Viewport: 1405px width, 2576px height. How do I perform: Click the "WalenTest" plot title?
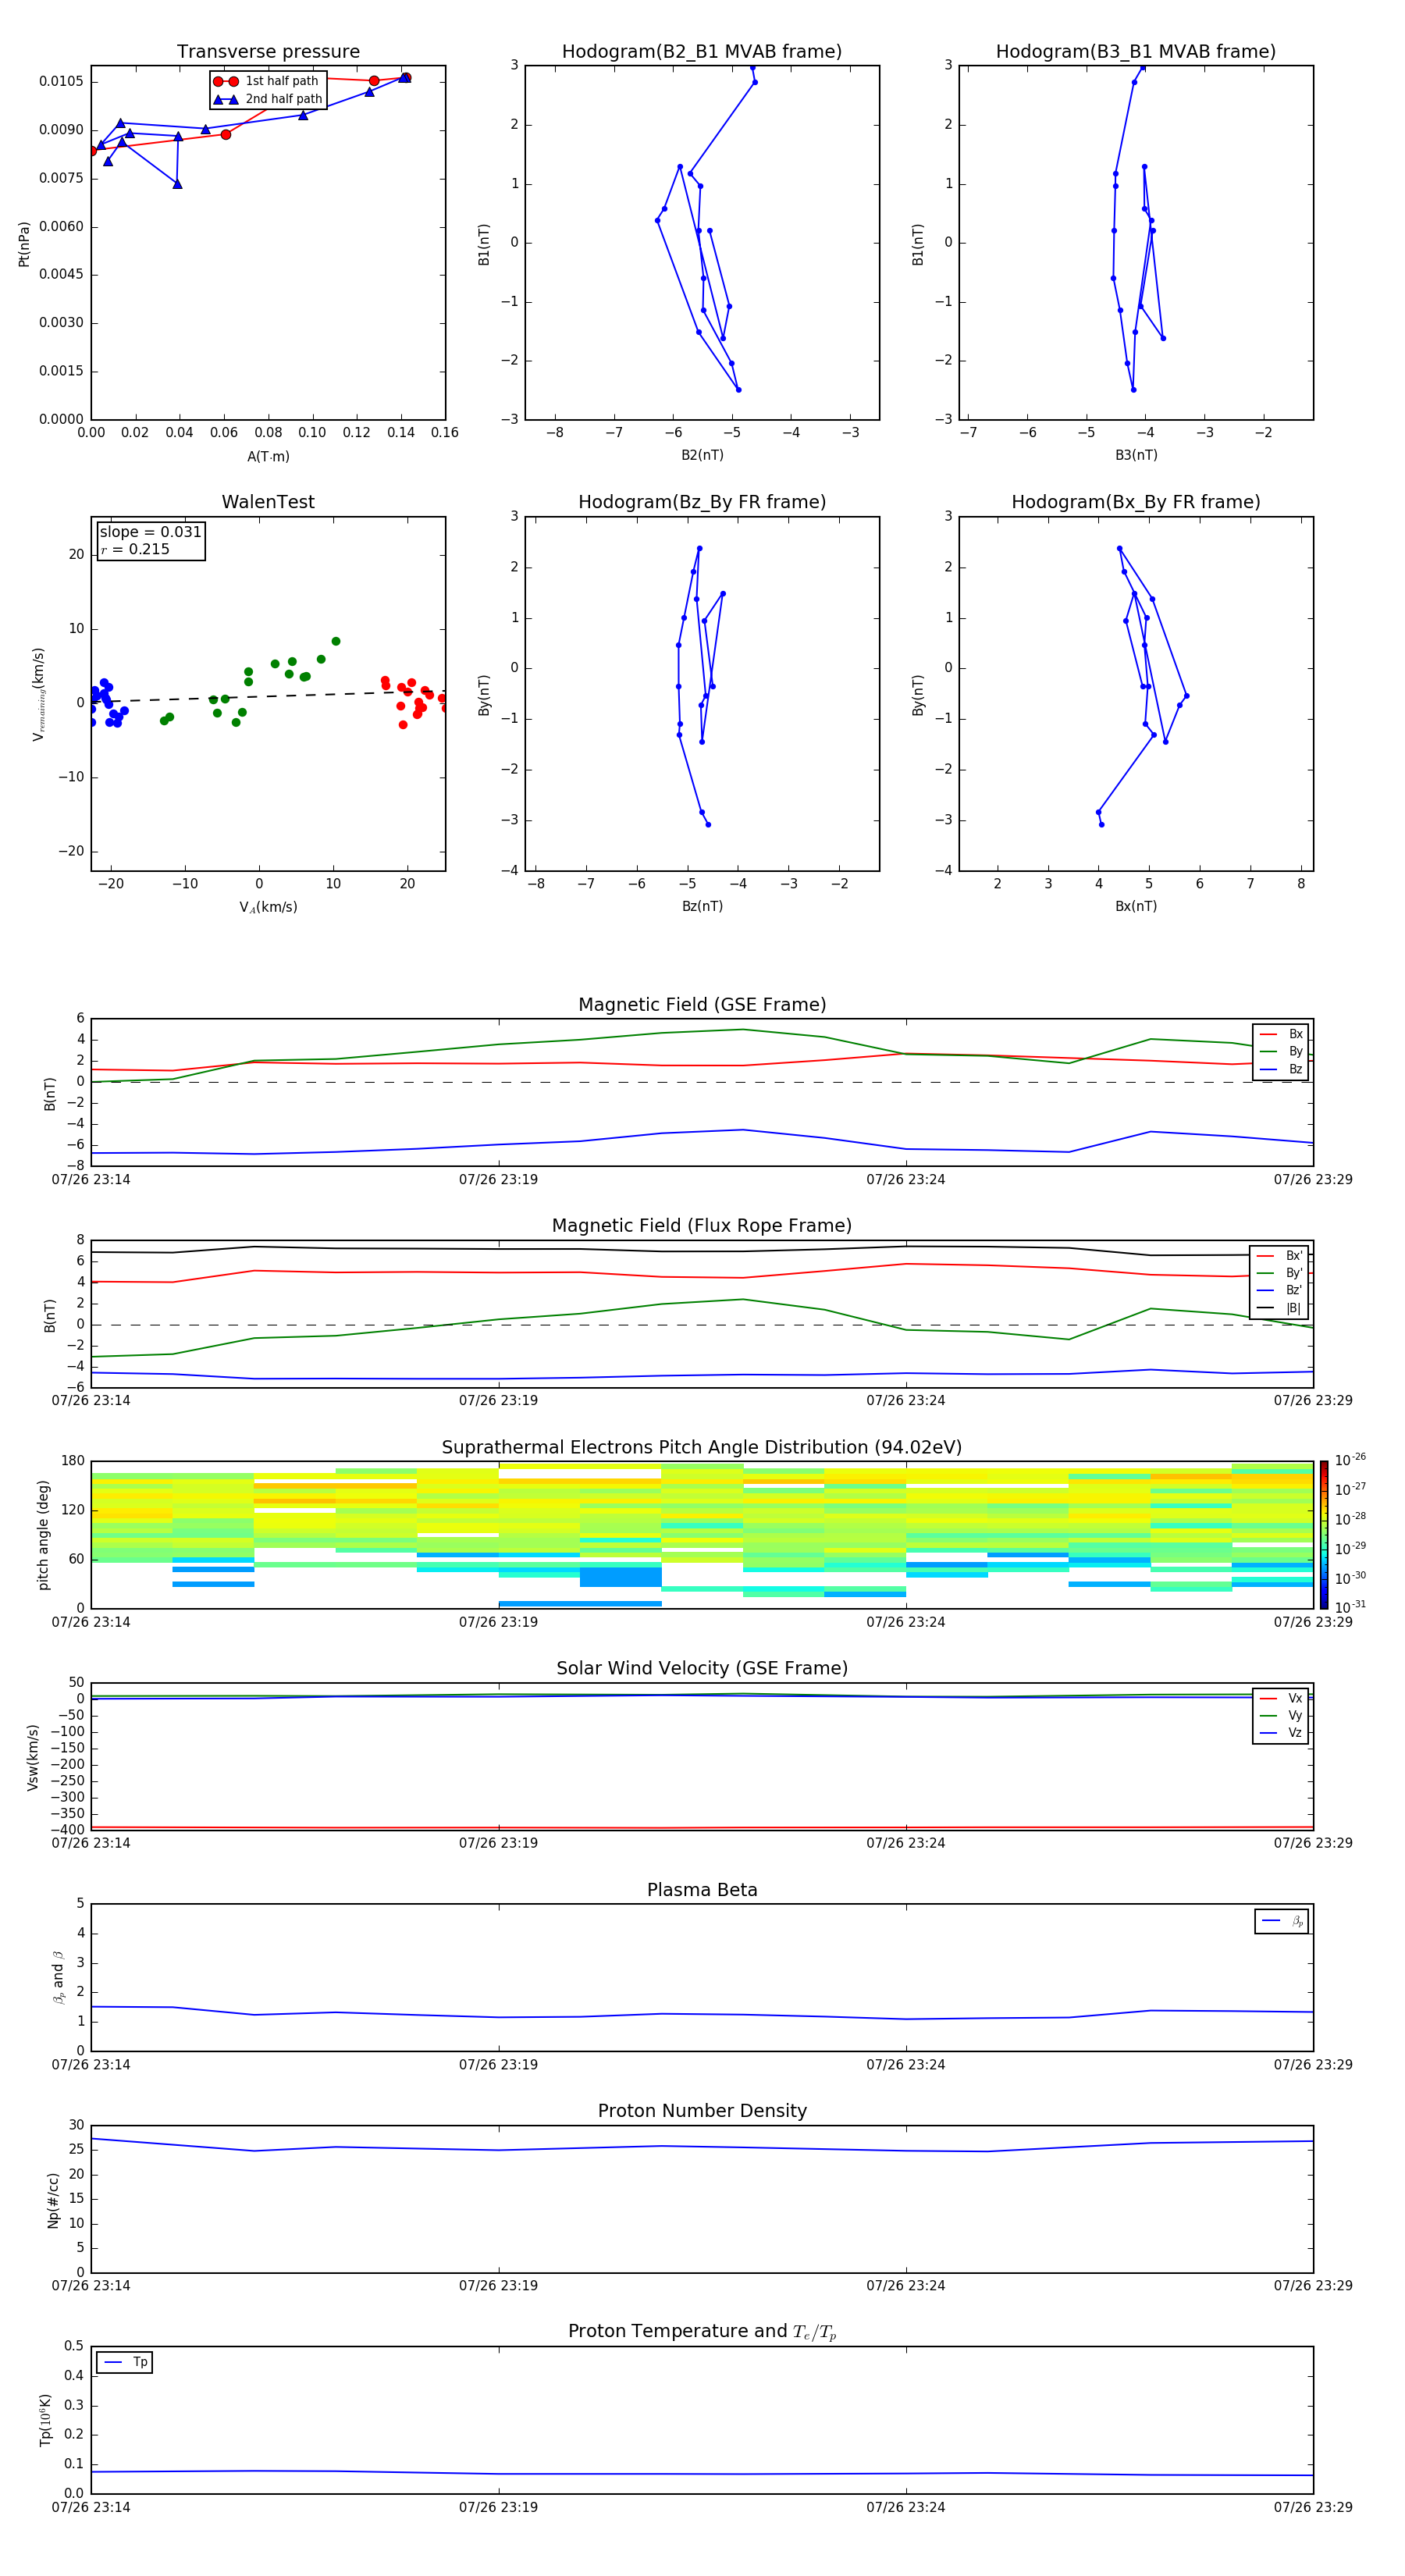point(268,502)
